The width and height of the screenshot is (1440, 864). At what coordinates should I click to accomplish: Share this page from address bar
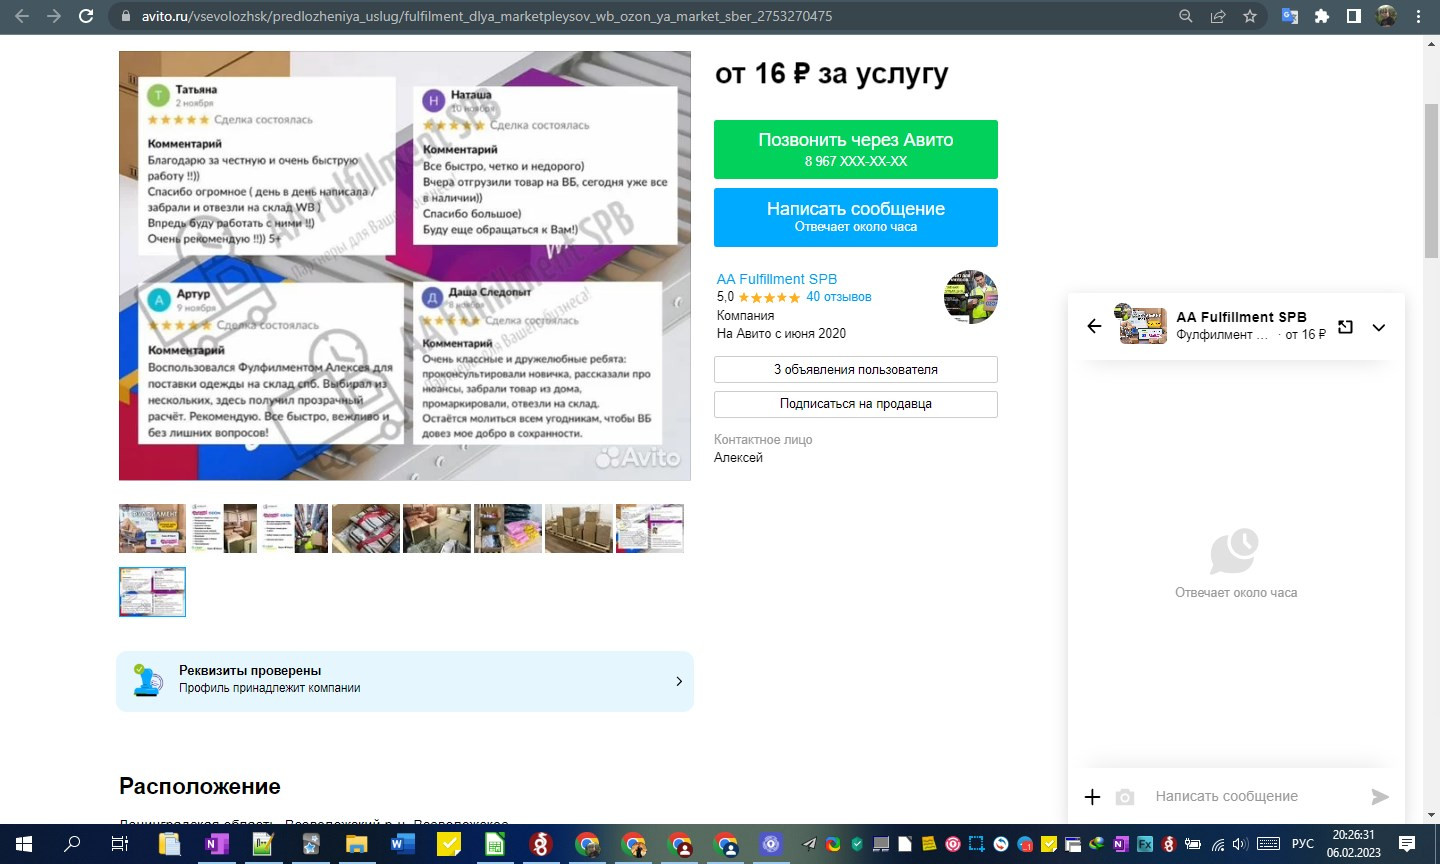(1218, 16)
